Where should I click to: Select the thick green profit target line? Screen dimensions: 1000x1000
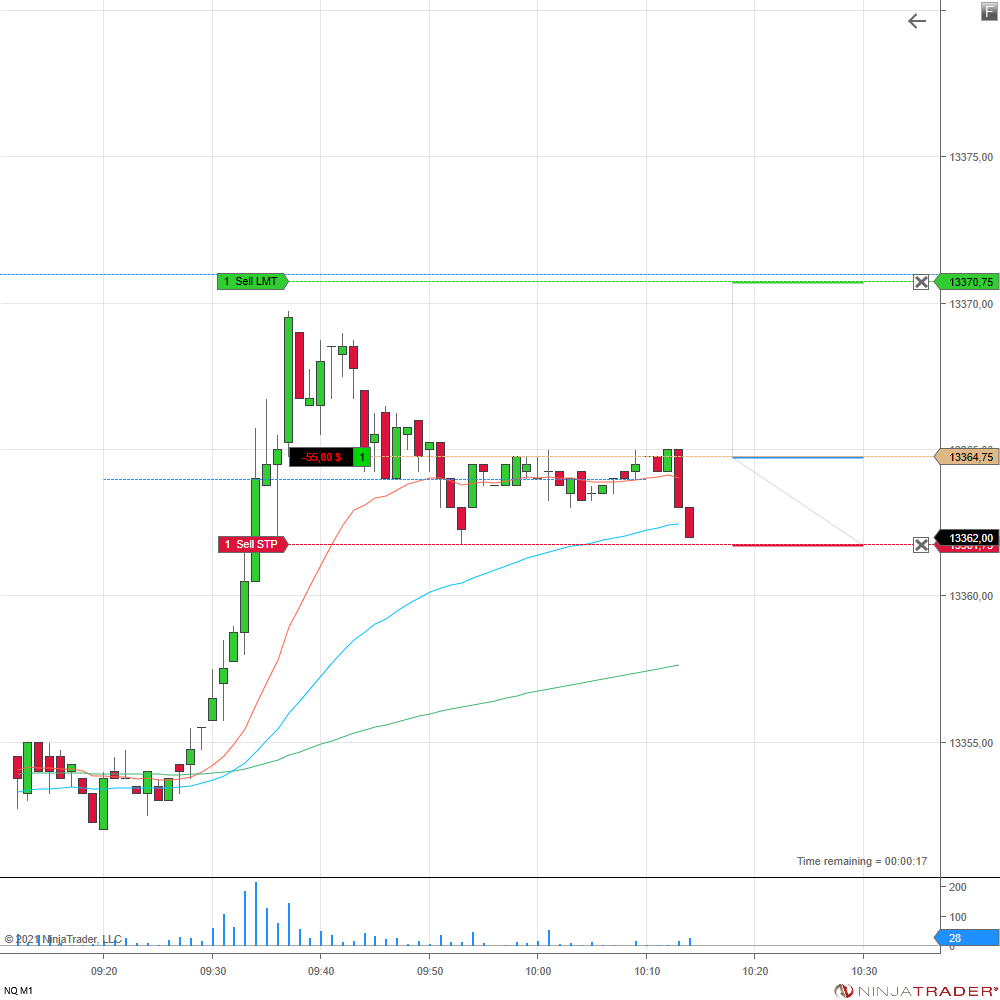point(797,282)
